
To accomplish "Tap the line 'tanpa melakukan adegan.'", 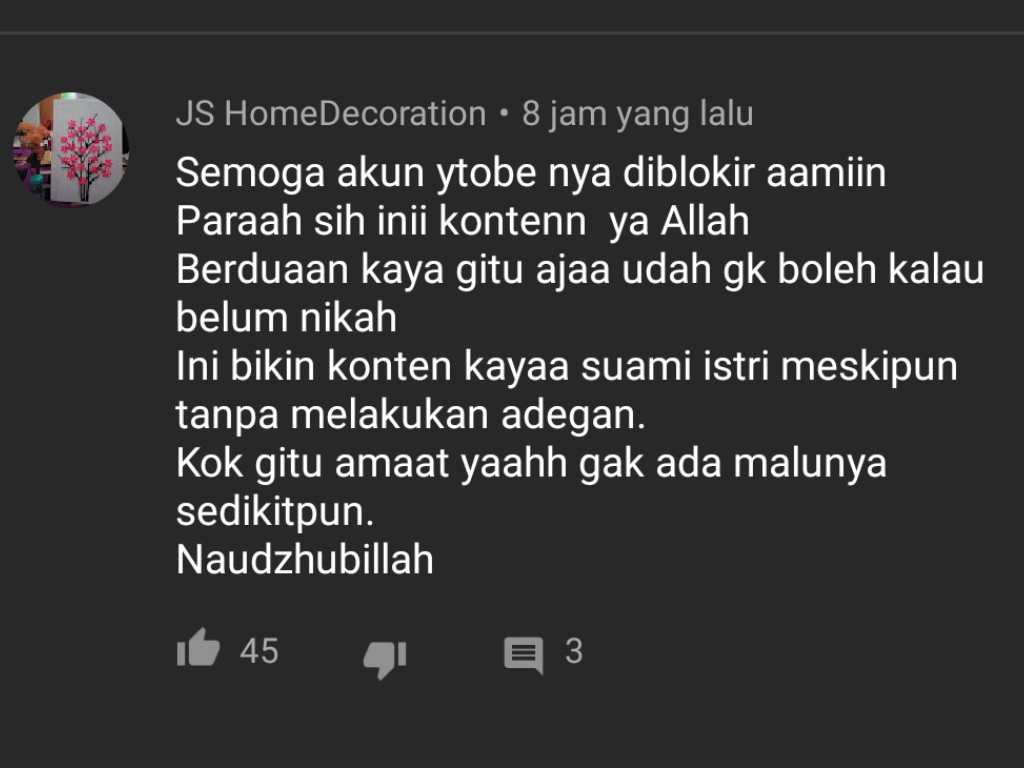I will coord(411,415).
